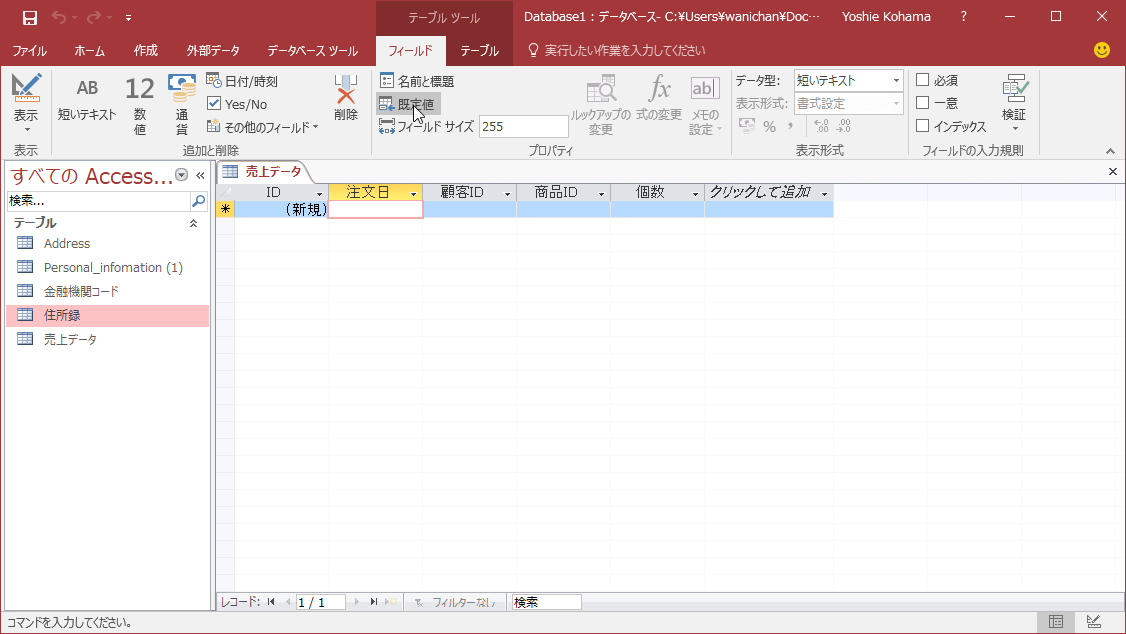Switch to the 作成 tab

(146, 50)
